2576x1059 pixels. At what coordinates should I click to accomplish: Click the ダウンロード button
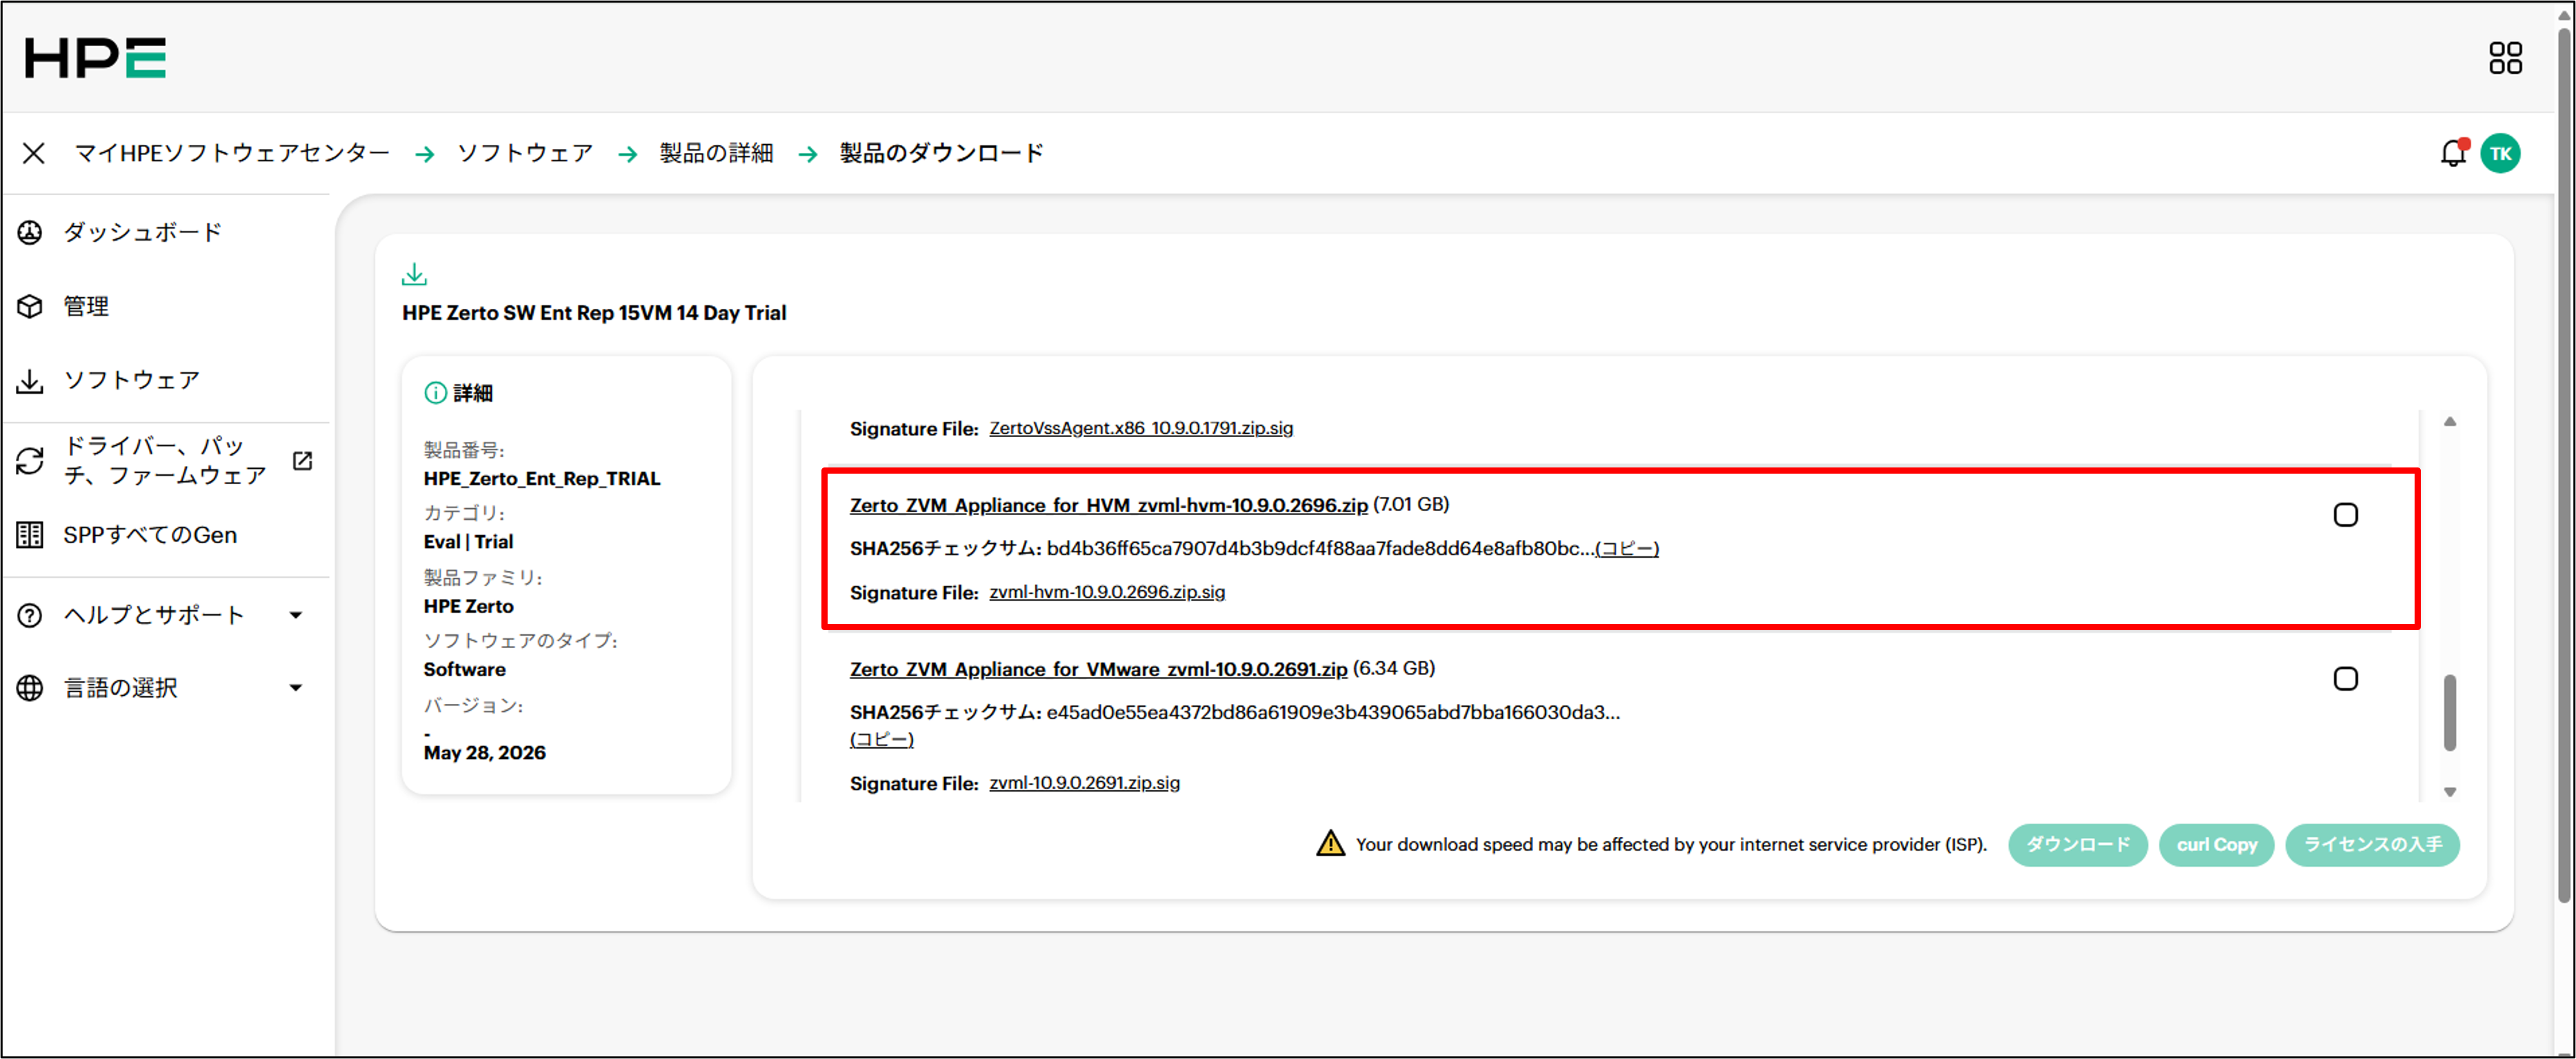tap(2077, 845)
